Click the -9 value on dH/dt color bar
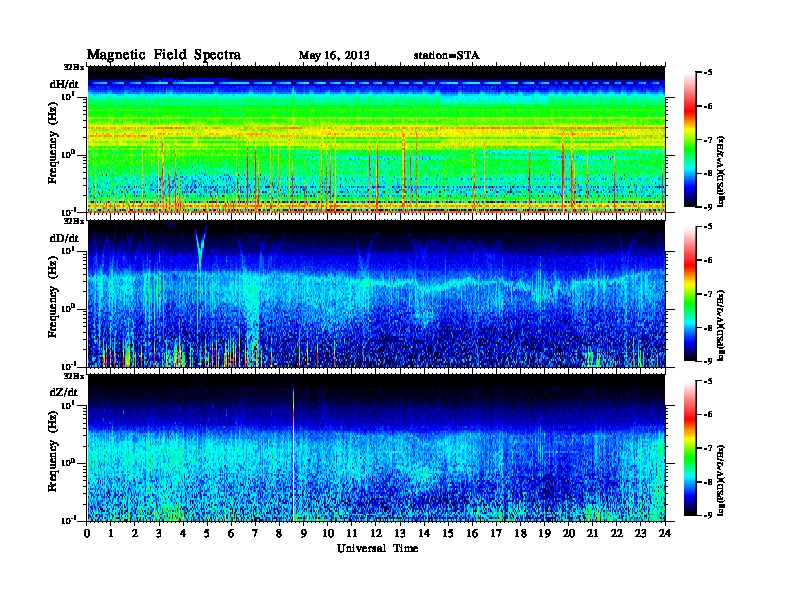Image resolution: width=792 pixels, height=612 pixels. click(708, 207)
